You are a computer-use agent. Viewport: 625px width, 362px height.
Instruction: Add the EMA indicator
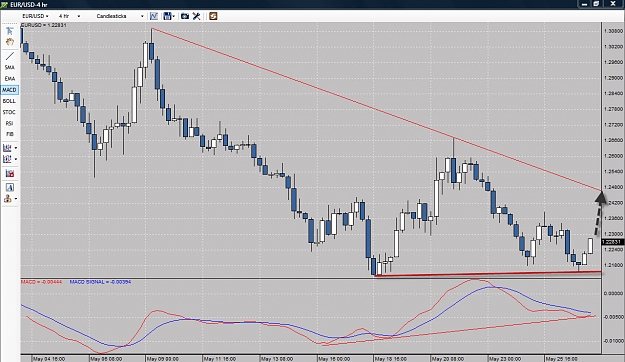click(x=10, y=79)
